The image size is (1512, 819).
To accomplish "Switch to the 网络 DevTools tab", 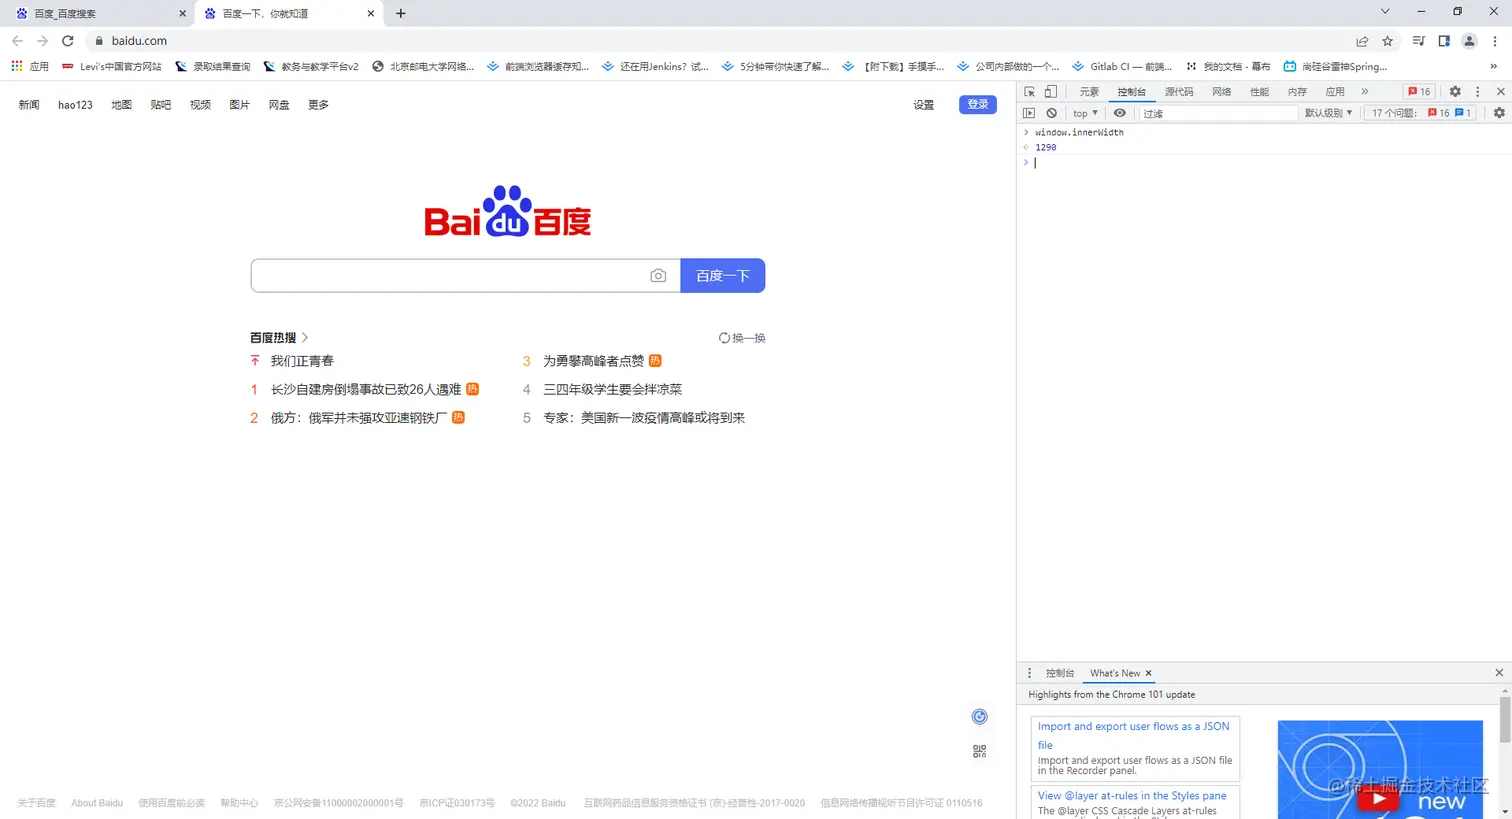I will click(1221, 91).
